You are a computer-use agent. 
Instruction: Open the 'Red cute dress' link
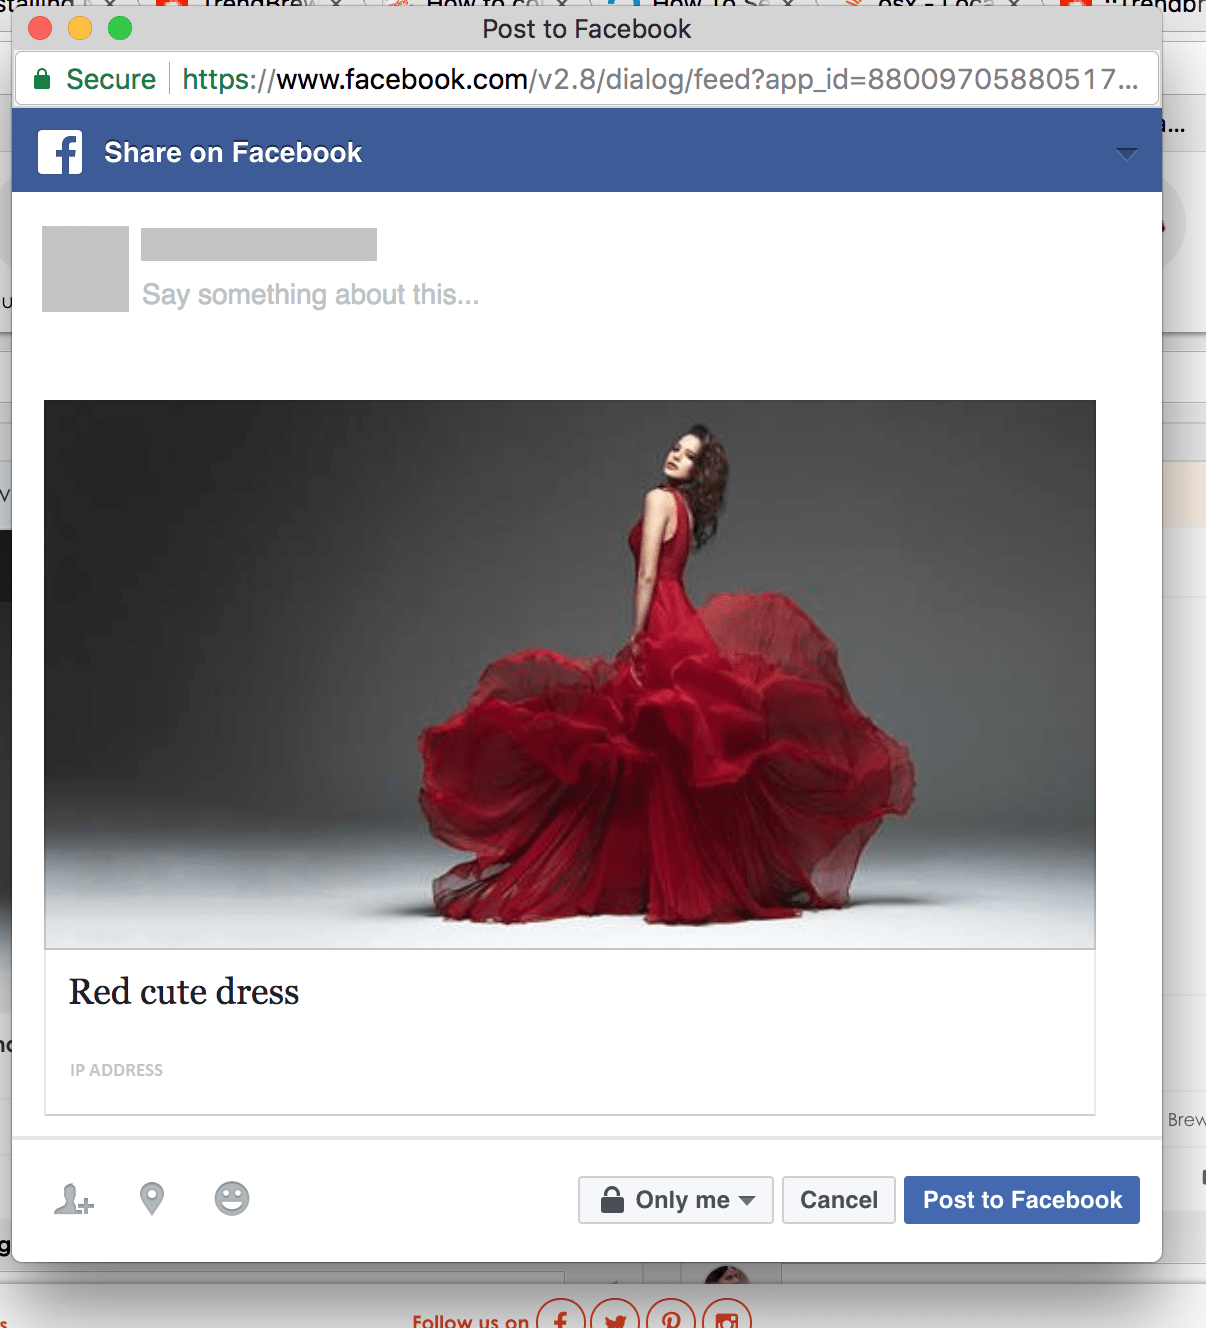(183, 991)
